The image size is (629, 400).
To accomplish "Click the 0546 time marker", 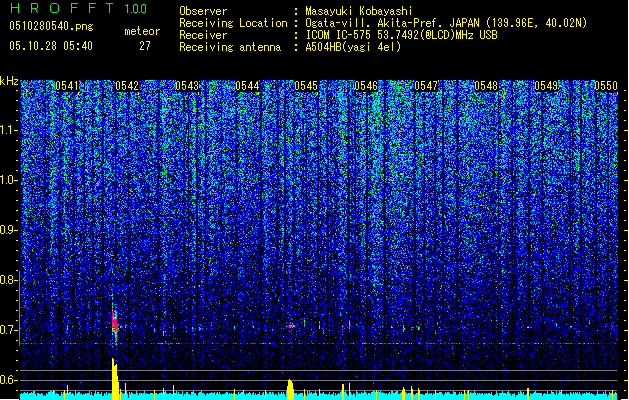I will (x=366, y=86).
